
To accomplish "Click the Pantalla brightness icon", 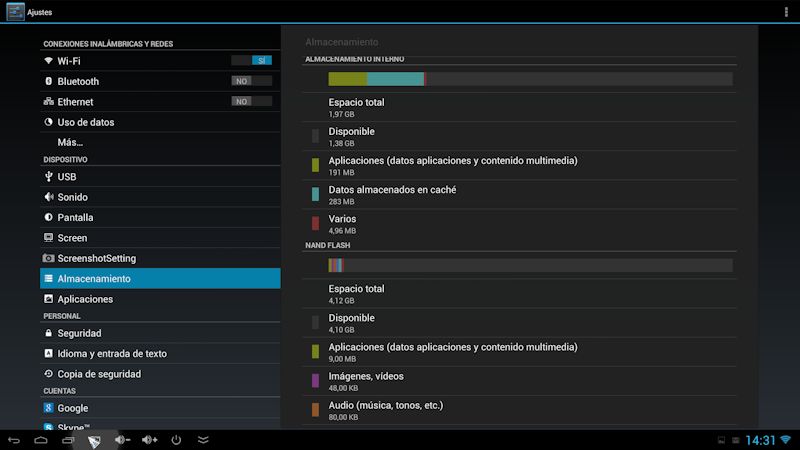I will click(48, 217).
